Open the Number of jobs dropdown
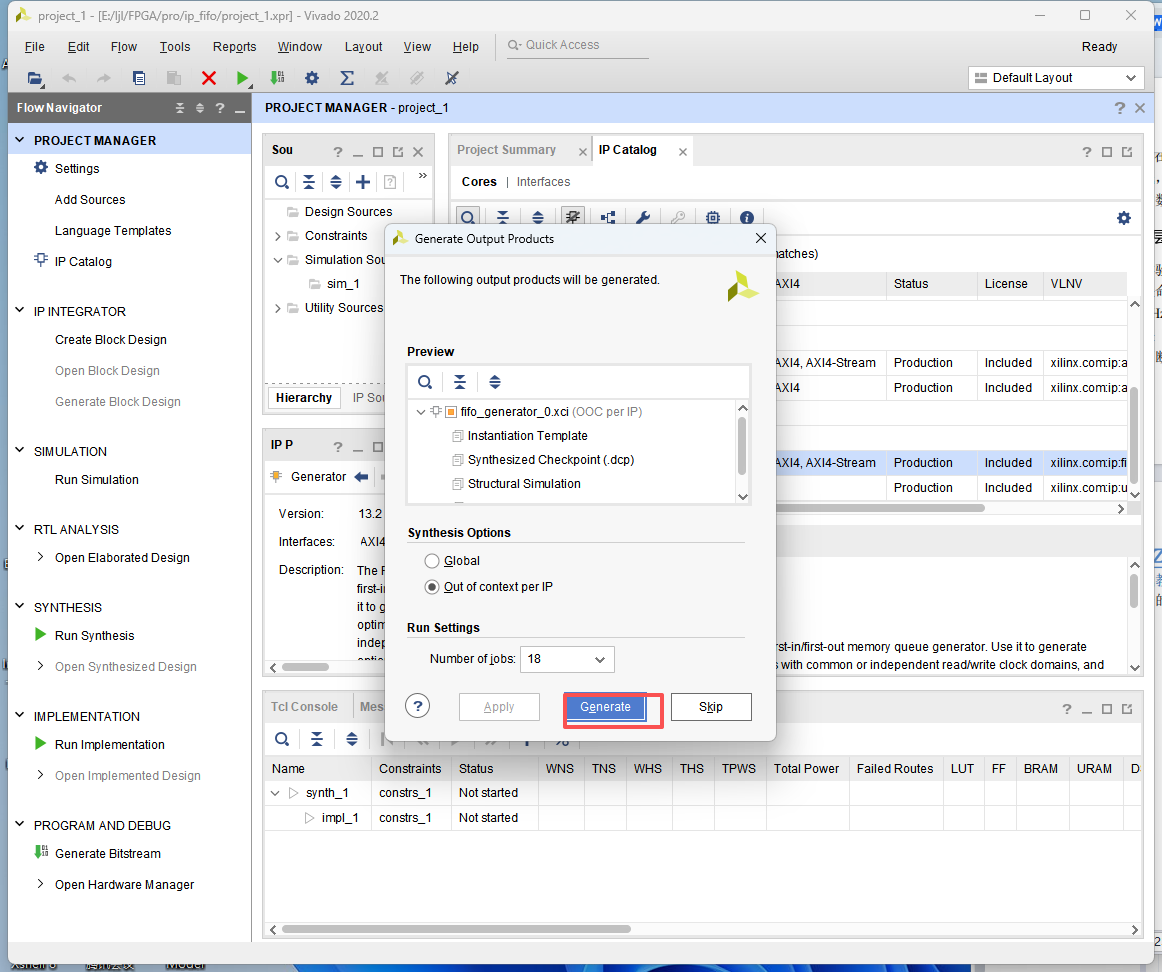 coord(568,659)
